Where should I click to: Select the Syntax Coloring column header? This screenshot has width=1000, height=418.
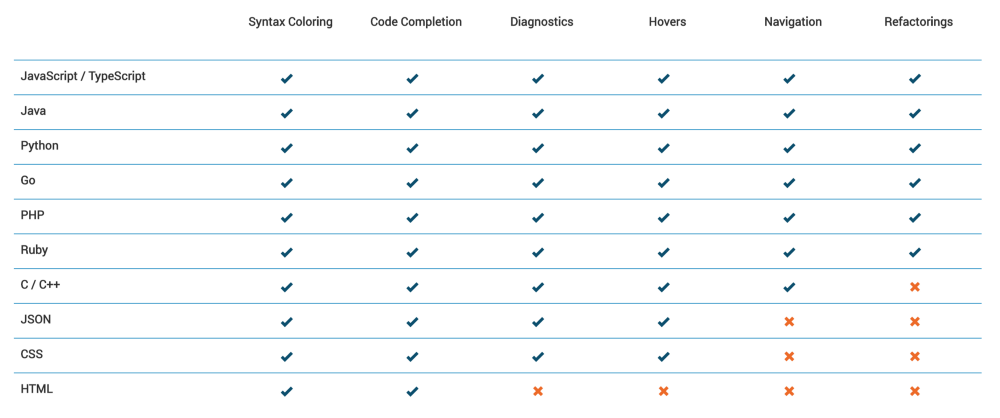click(291, 22)
